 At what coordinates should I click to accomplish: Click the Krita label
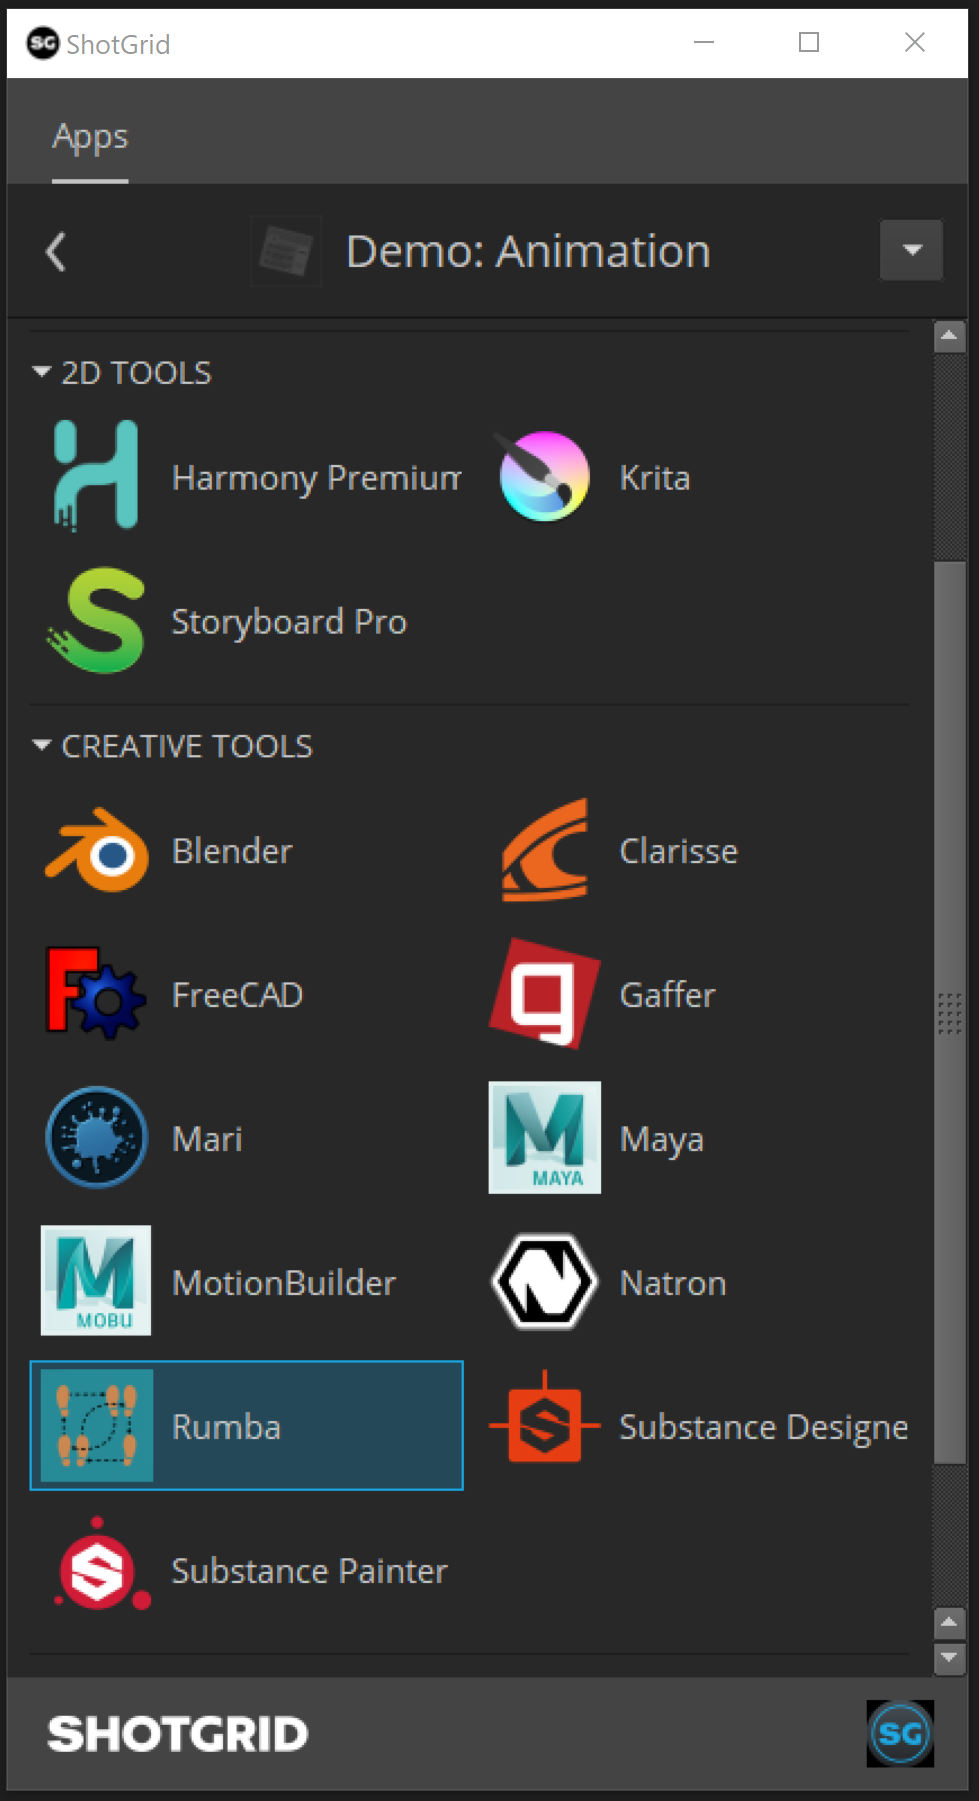tap(655, 478)
